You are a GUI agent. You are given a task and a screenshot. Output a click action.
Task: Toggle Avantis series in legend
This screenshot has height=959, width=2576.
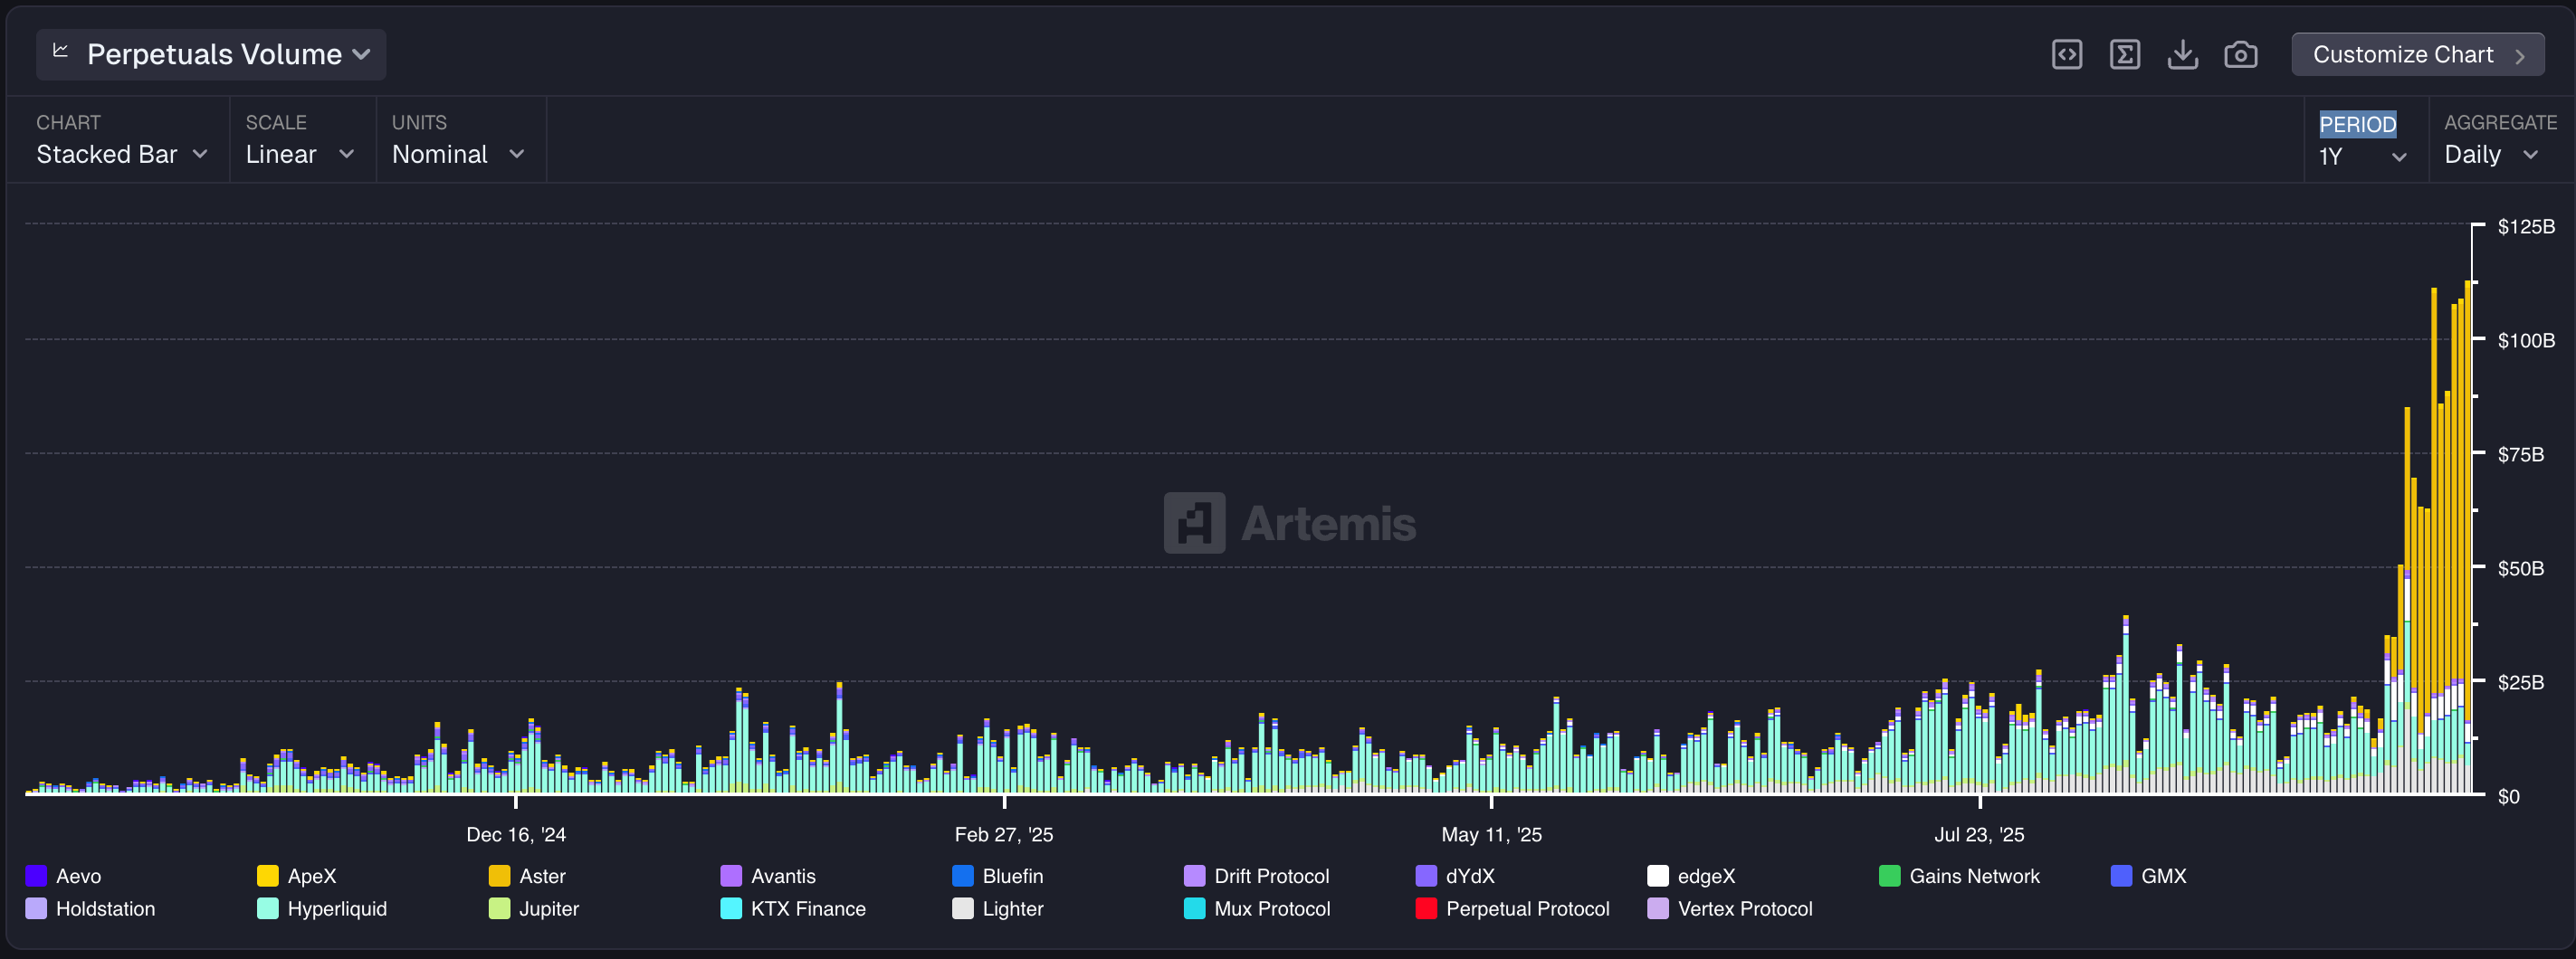(768, 876)
